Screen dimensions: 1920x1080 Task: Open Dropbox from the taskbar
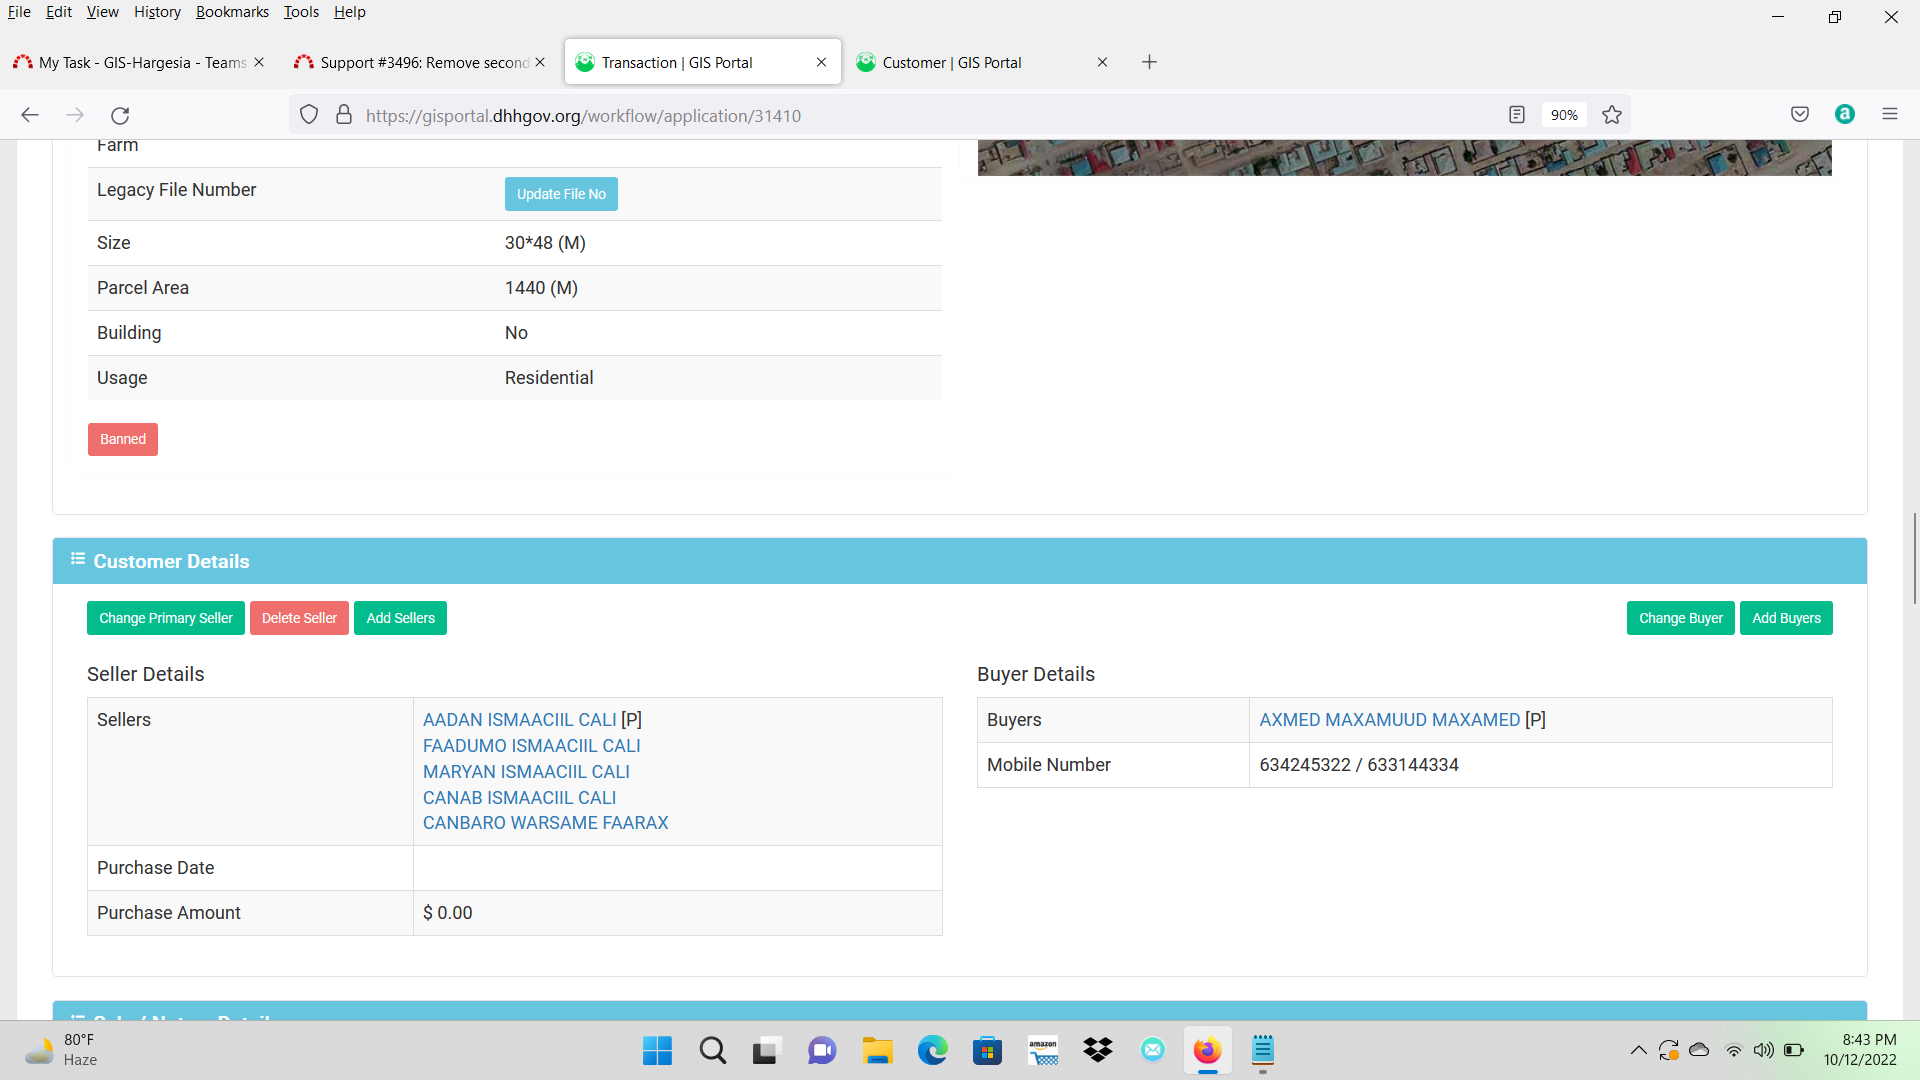pyautogui.click(x=1098, y=1050)
